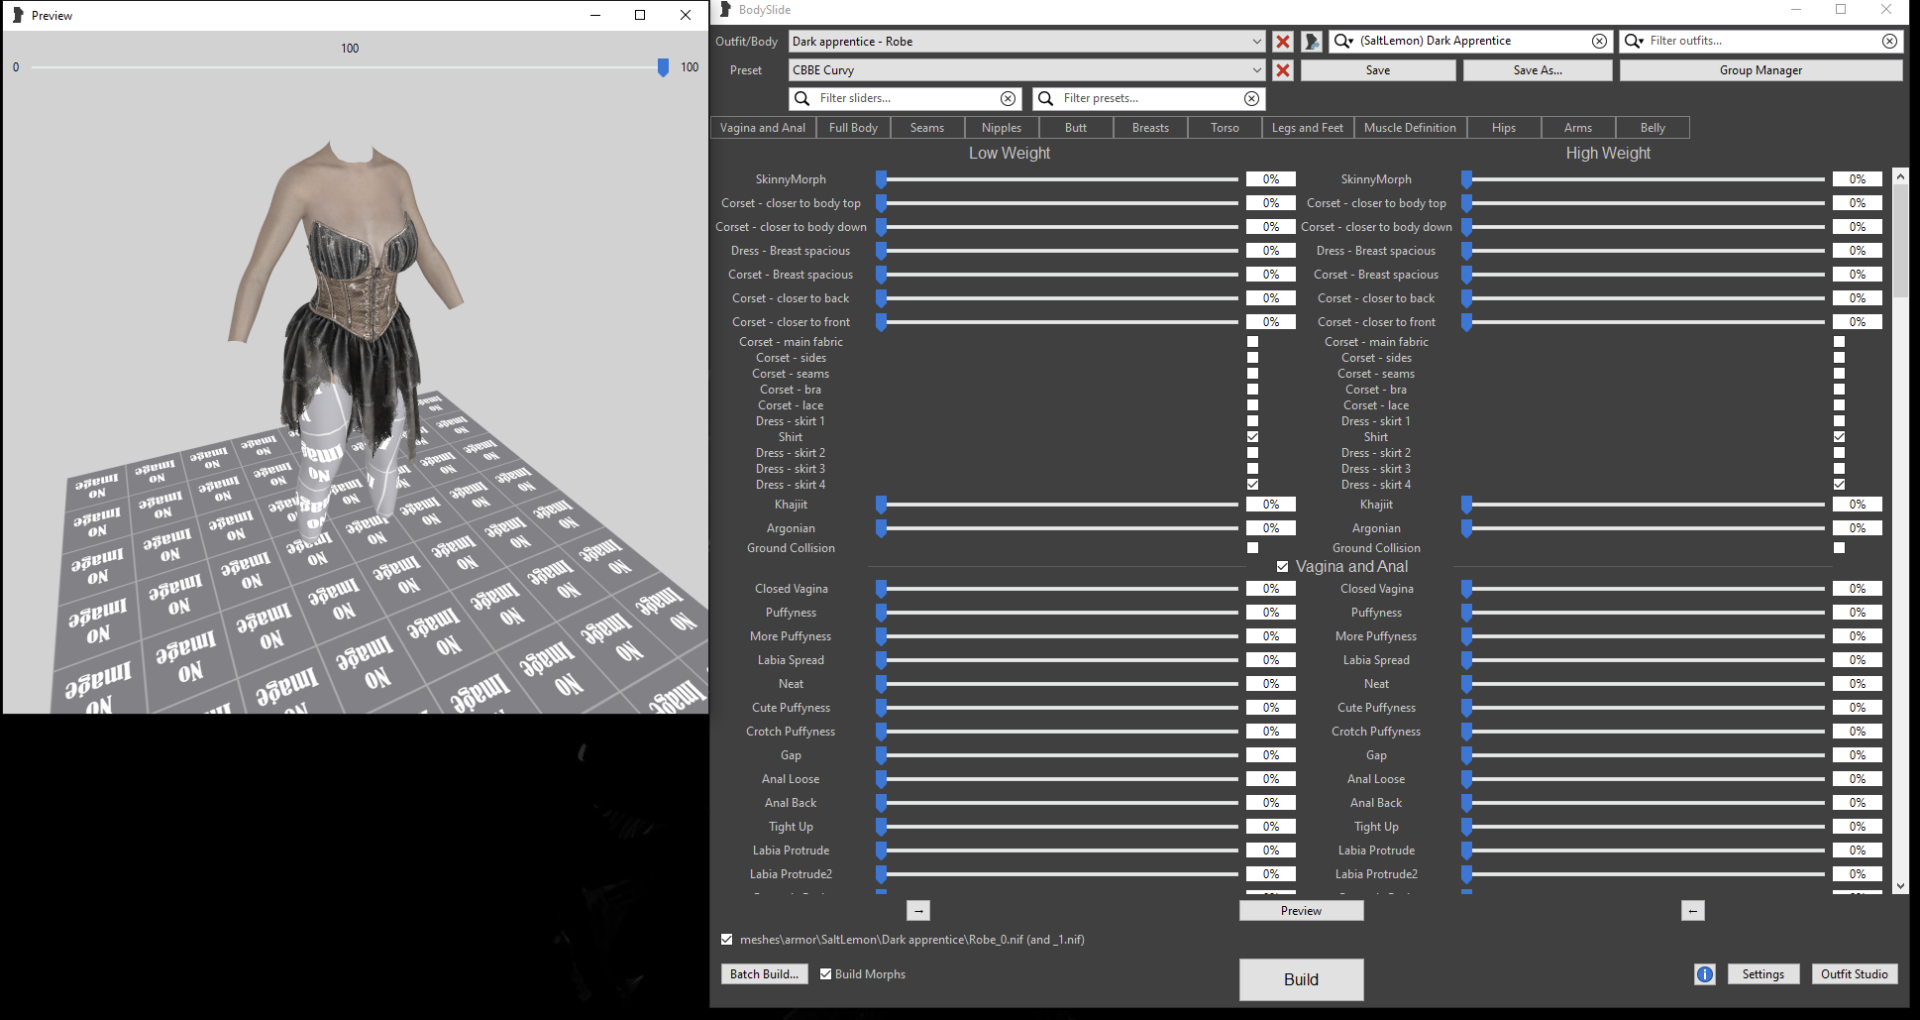Click the Preview button
The width and height of the screenshot is (1920, 1020).
(1301, 911)
